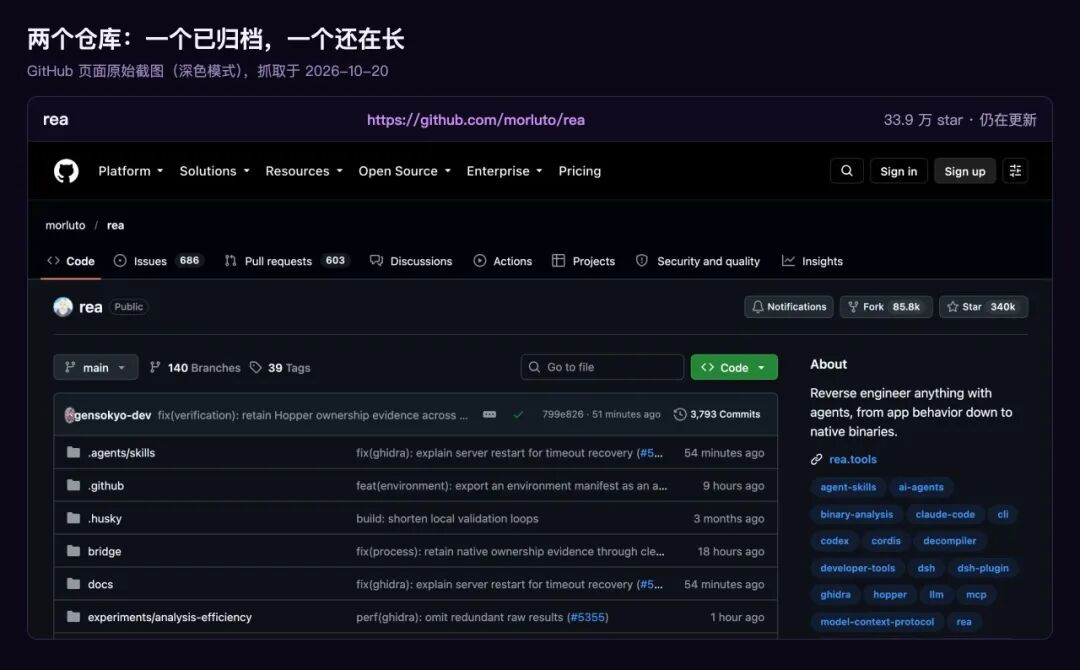The height and width of the screenshot is (670, 1080).
Task: Click the rea repository avatar
Action: pos(63,307)
